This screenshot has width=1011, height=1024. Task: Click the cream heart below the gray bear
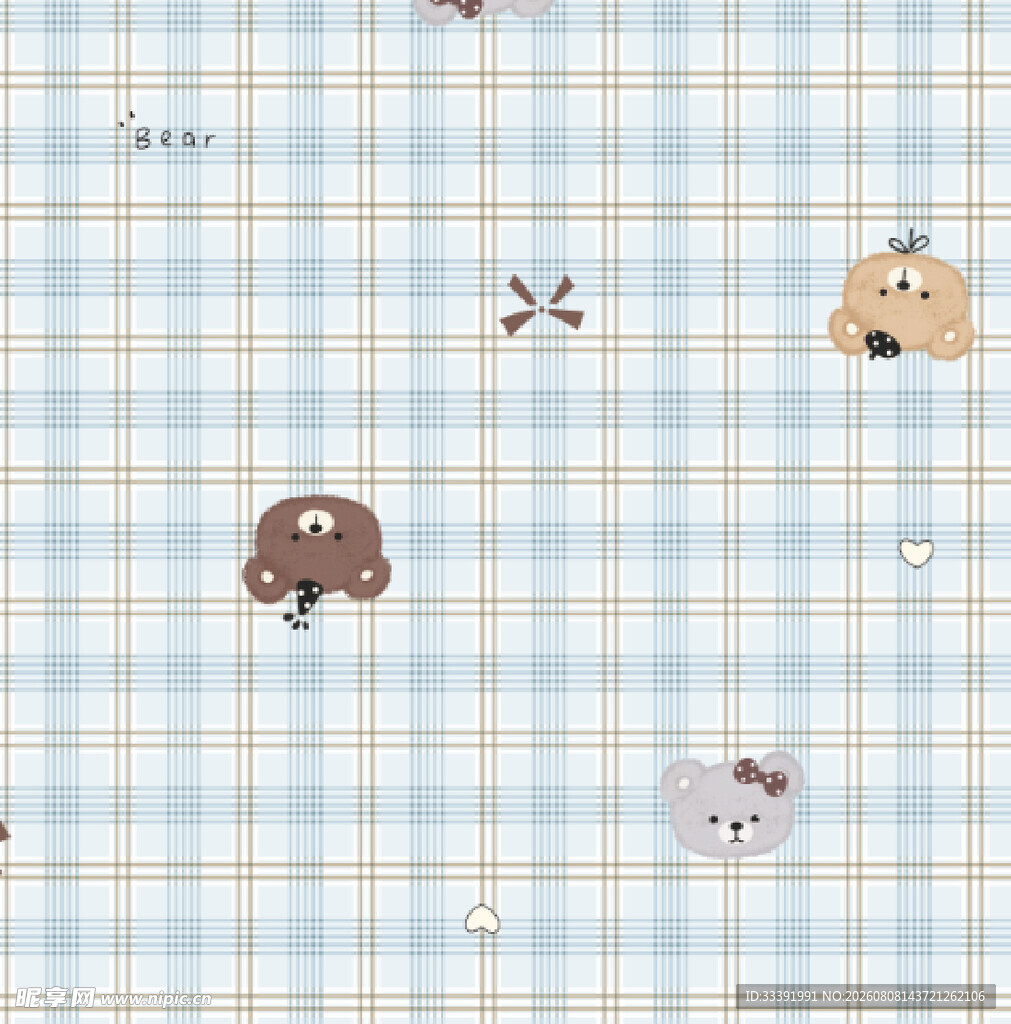[x=482, y=920]
